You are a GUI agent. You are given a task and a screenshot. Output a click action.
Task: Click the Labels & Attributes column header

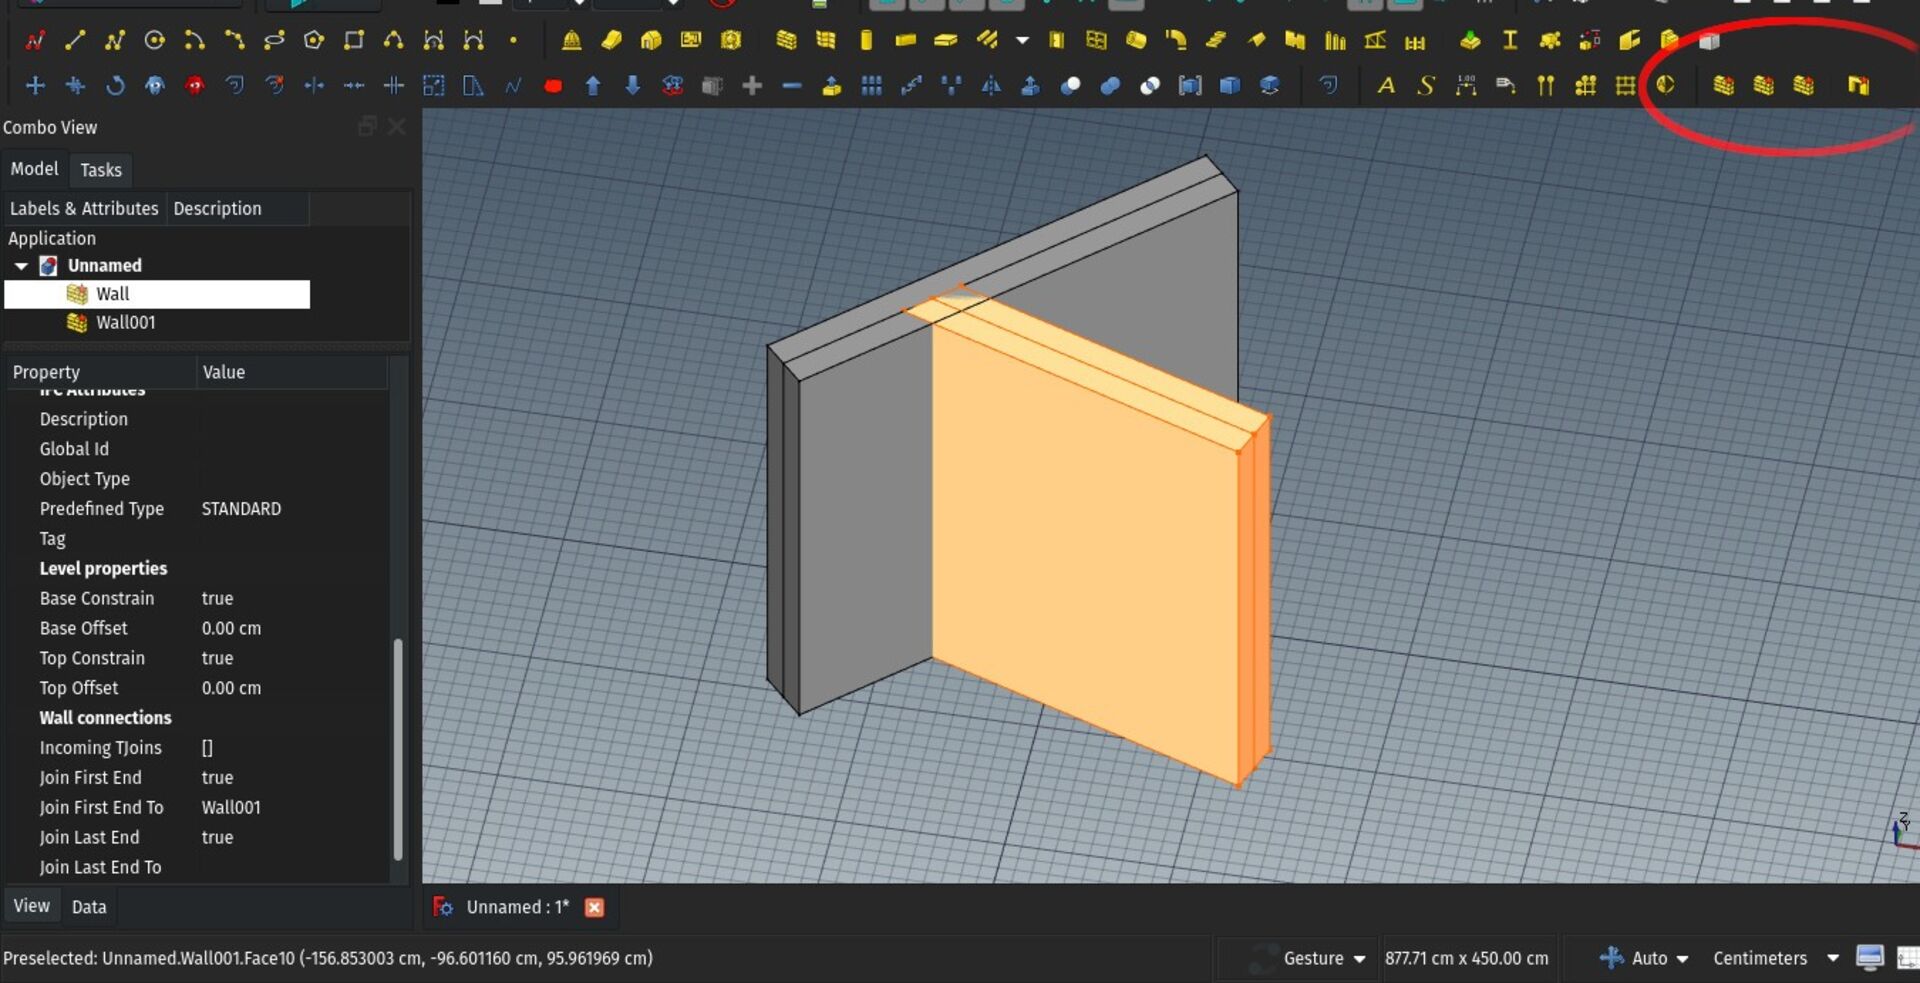84,209
